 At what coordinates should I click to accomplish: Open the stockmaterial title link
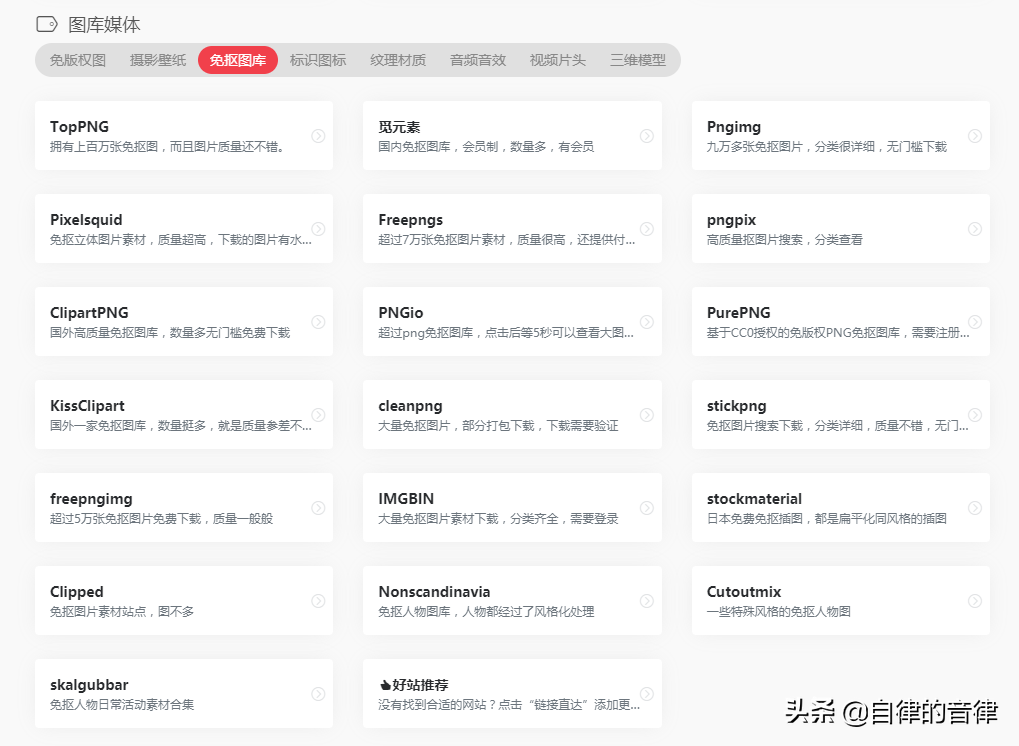755,498
